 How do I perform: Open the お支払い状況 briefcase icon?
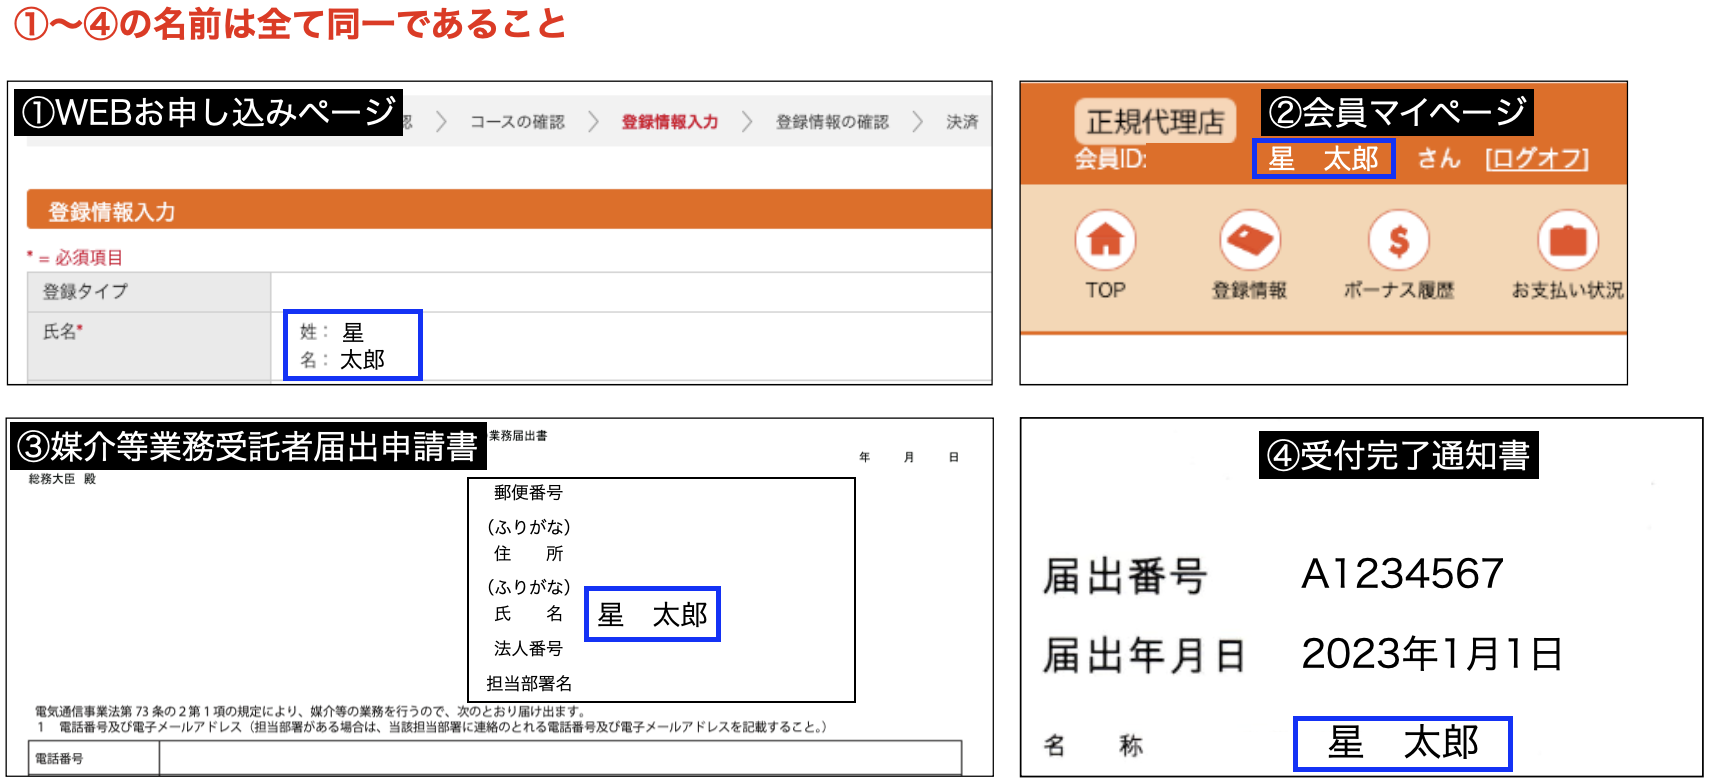(x=1567, y=240)
